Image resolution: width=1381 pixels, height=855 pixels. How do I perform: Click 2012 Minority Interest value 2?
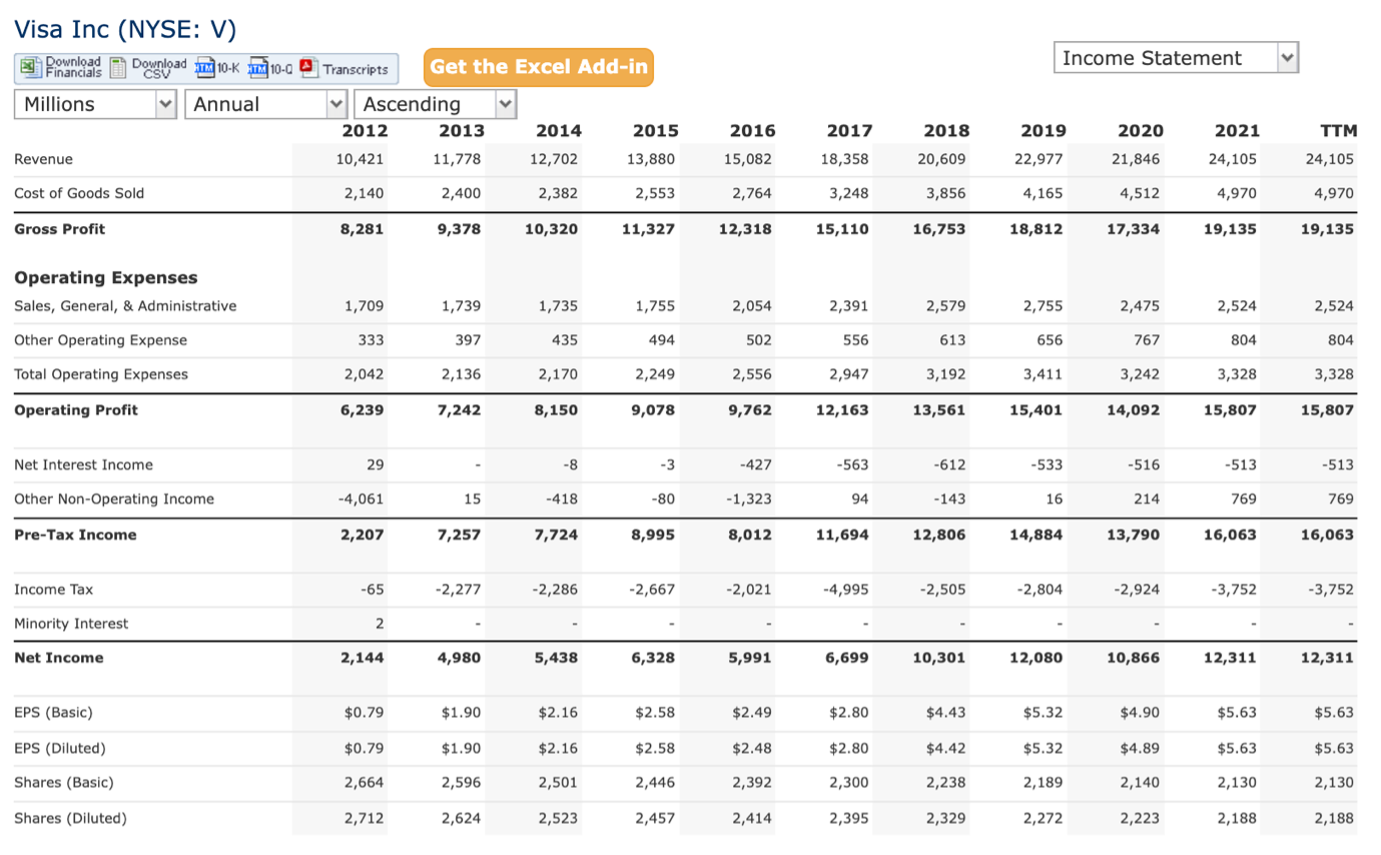click(380, 623)
